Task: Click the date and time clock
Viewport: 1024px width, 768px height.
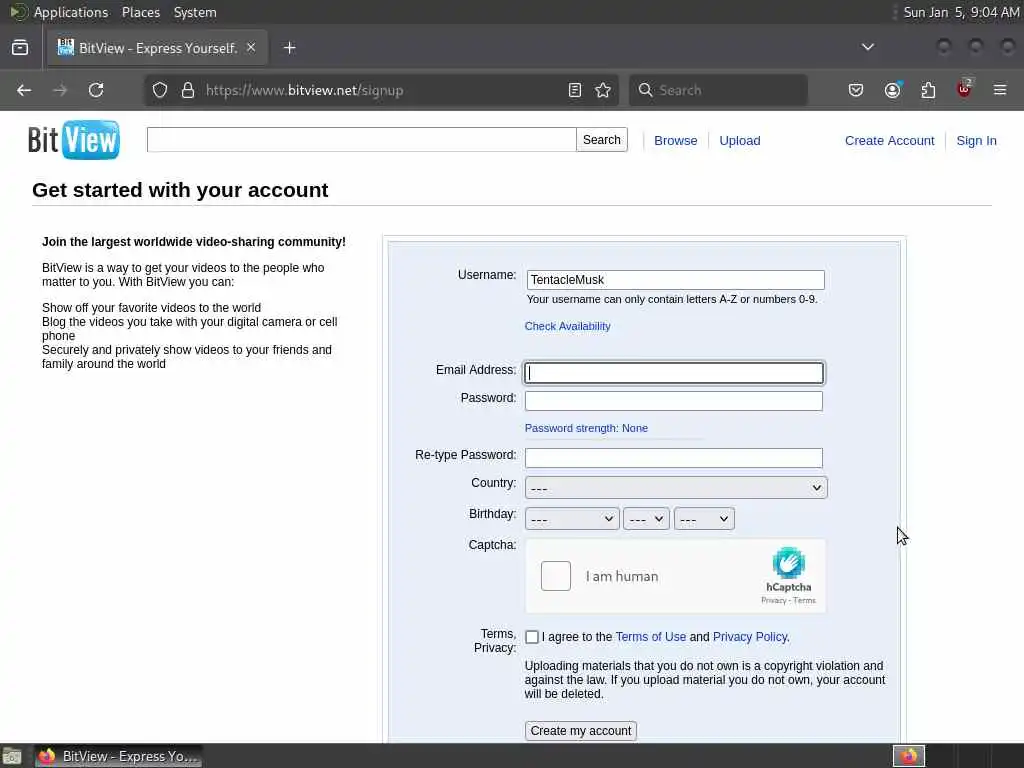Action: [x=961, y=12]
